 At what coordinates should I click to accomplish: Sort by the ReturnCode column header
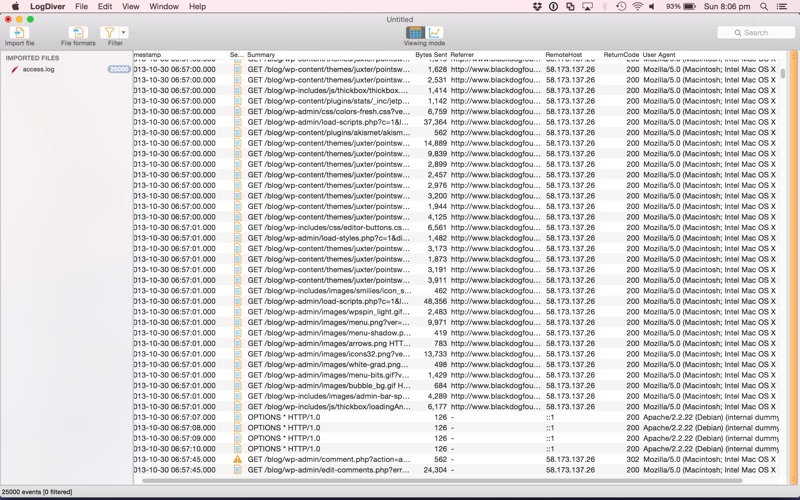point(621,55)
